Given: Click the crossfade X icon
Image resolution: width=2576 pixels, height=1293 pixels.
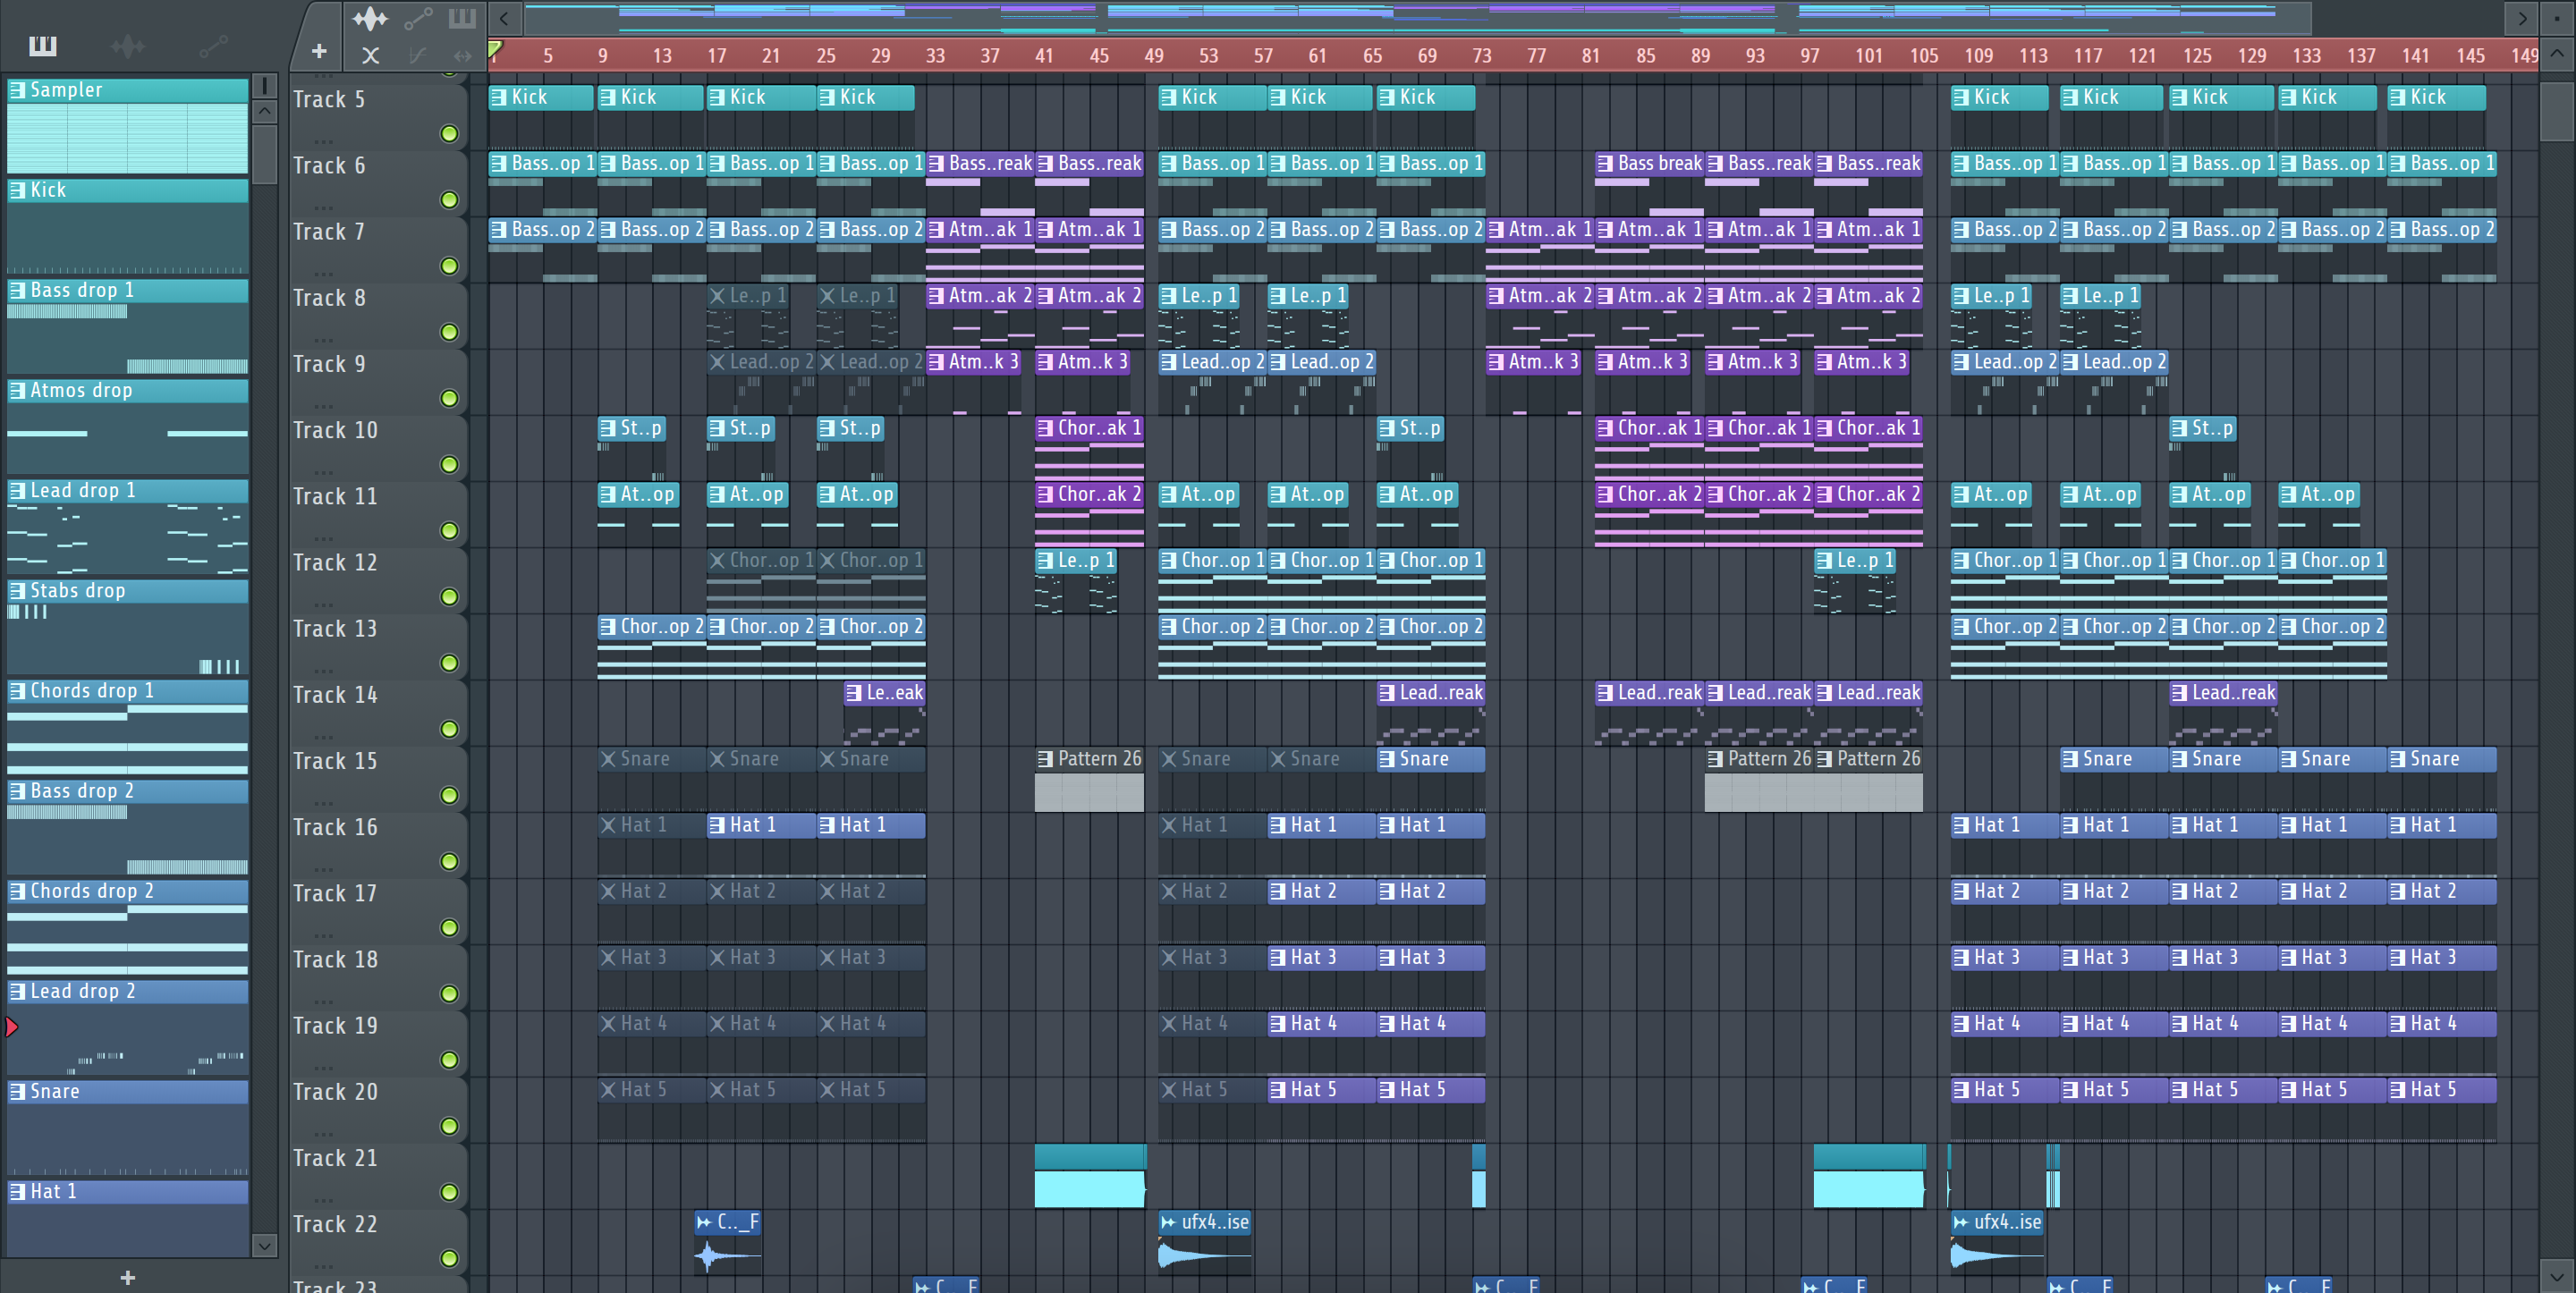Looking at the screenshot, I should click(370, 56).
